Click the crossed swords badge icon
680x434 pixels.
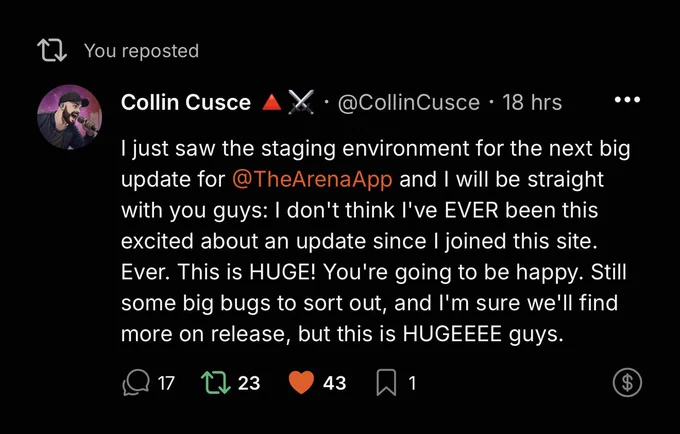click(x=301, y=103)
